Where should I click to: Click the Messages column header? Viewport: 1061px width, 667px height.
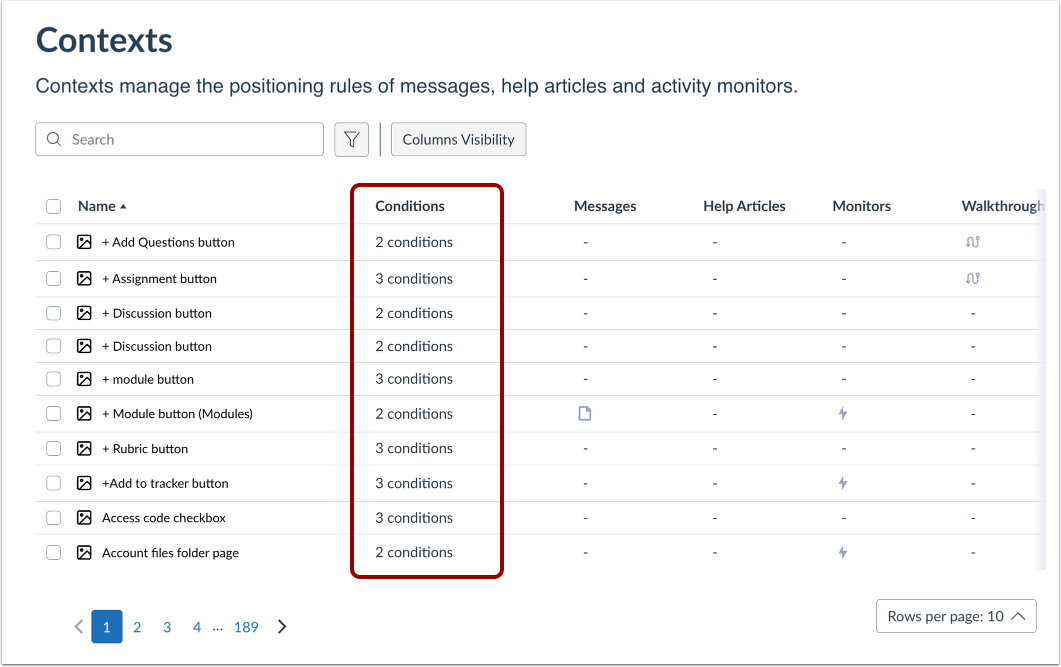click(605, 206)
